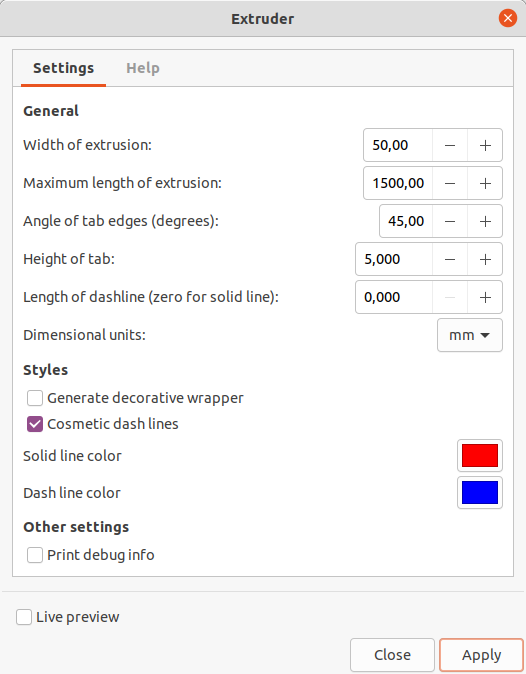Increase Width of extrusion with plus button
The image size is (526, 674).
click(485, 145)
